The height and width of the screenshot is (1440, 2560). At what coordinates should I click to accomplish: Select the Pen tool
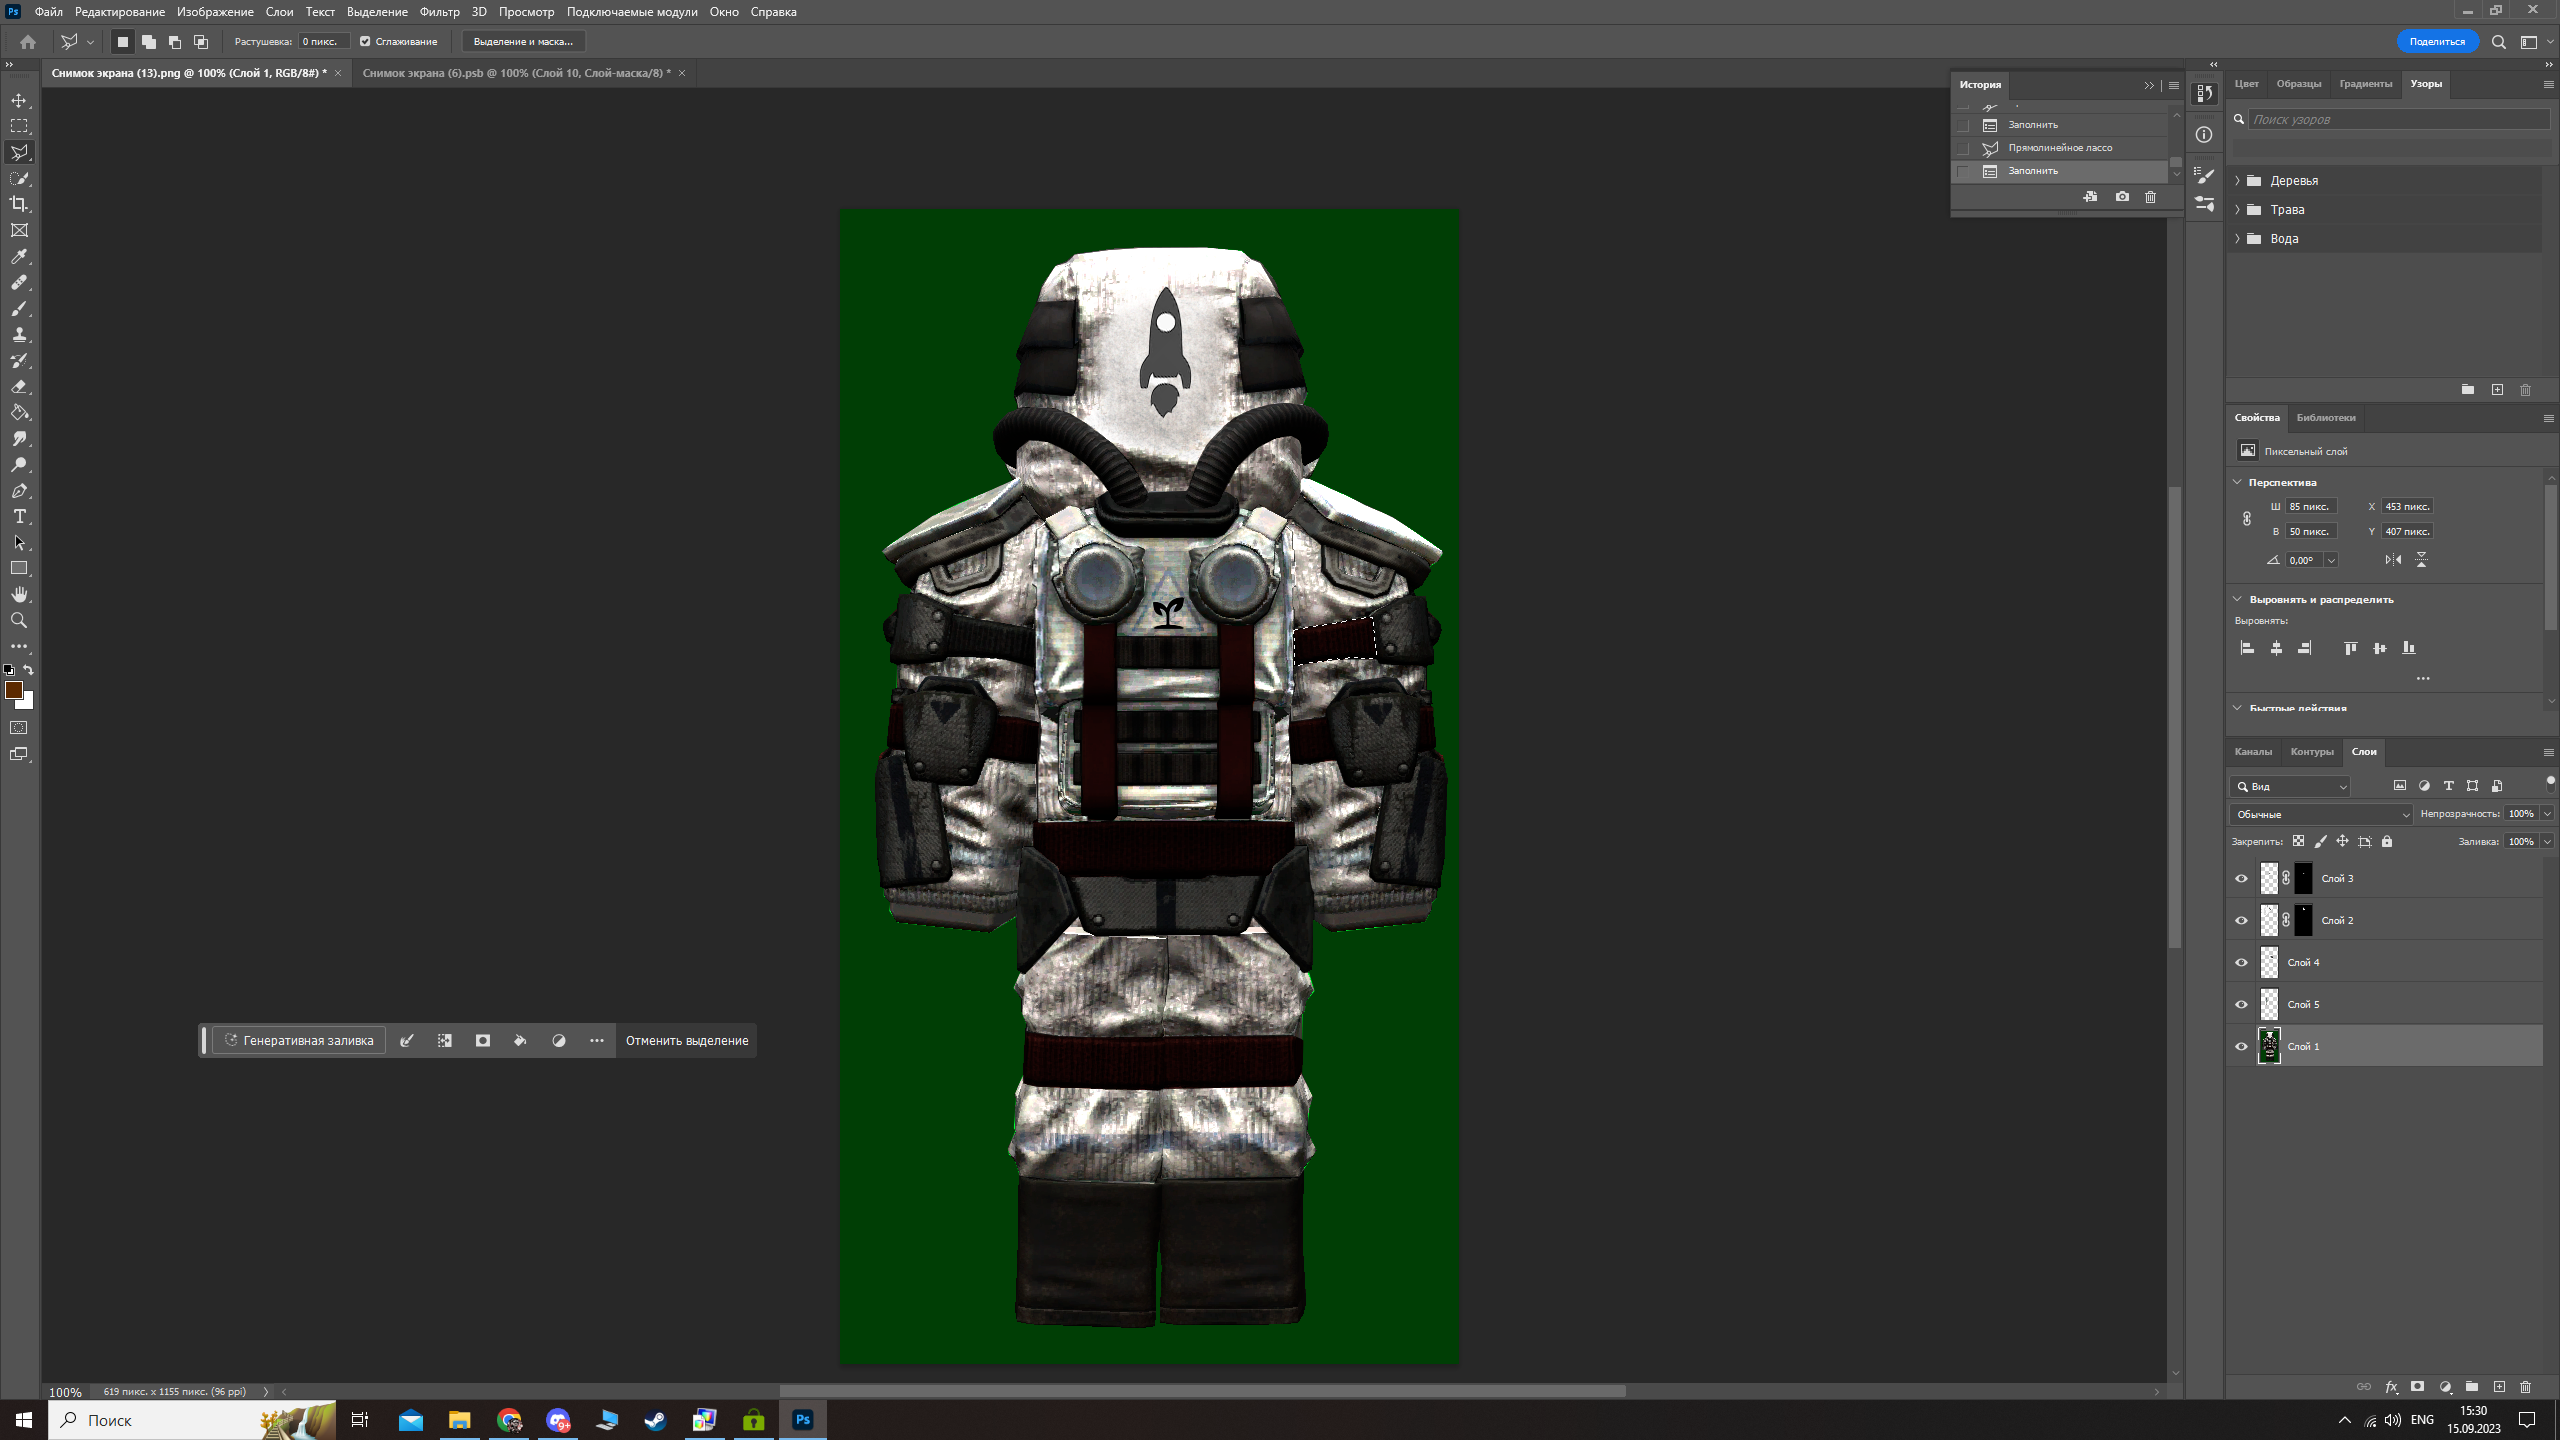pos(19,490)
